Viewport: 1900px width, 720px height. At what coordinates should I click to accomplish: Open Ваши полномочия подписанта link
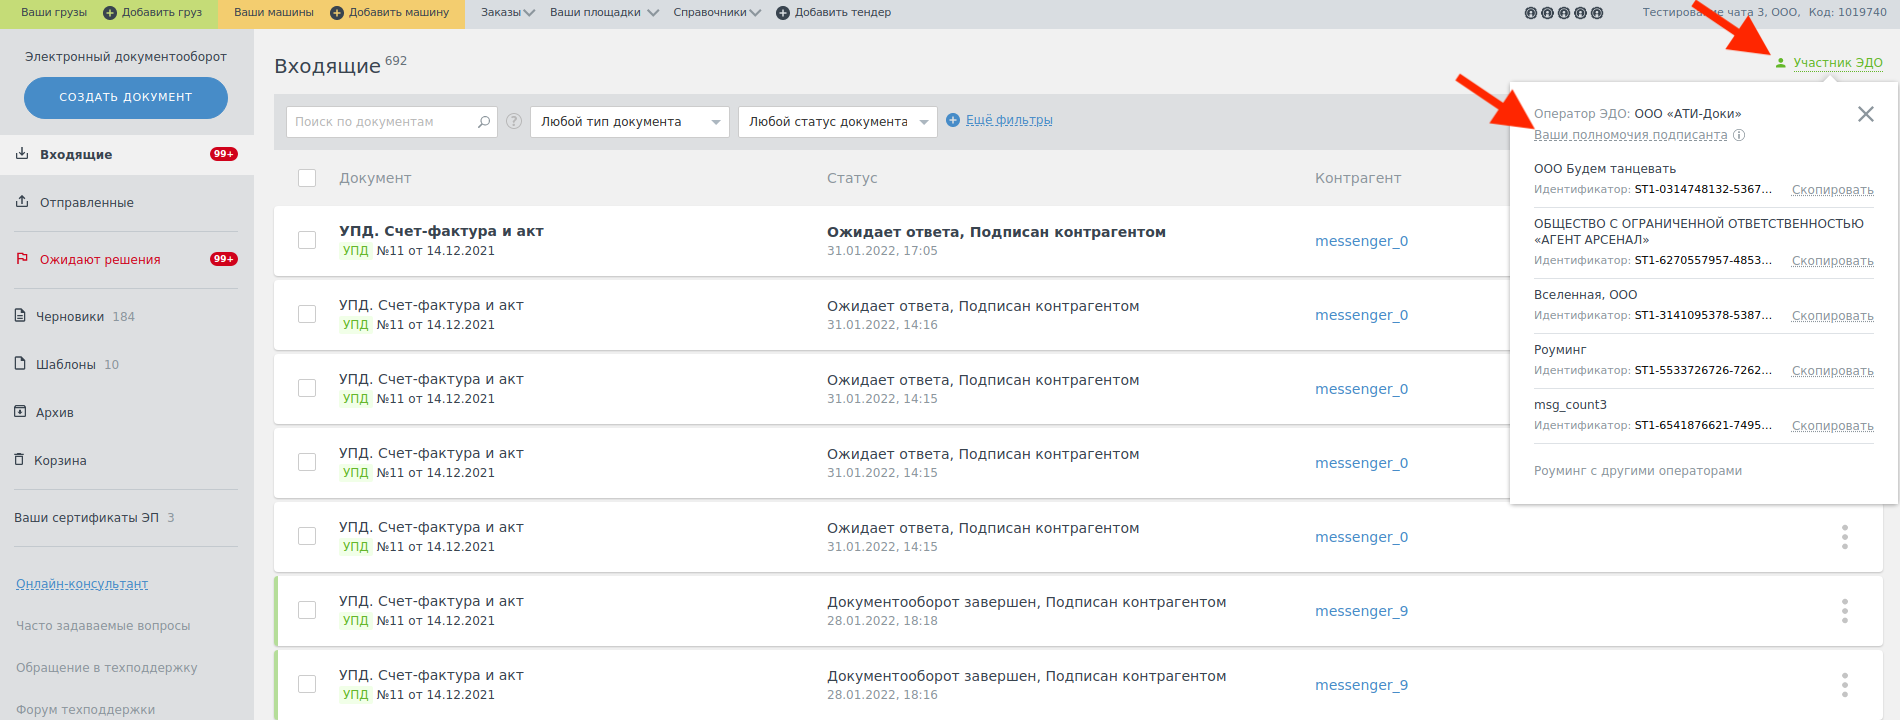pyautogui.click(x=1631, y=135)
